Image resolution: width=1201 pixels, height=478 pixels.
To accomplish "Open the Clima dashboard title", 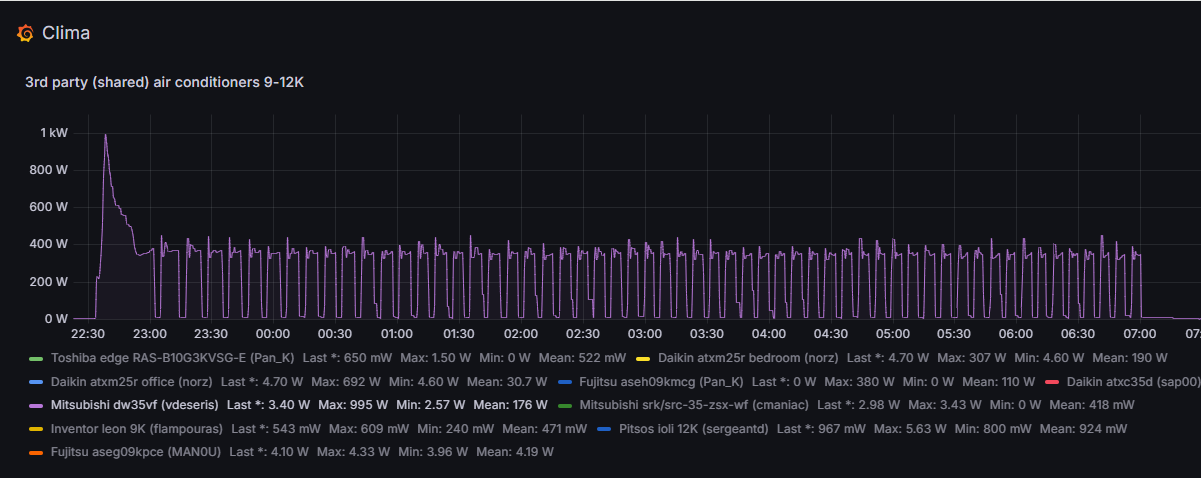I will pyautogui.click(x=66, y=33).
